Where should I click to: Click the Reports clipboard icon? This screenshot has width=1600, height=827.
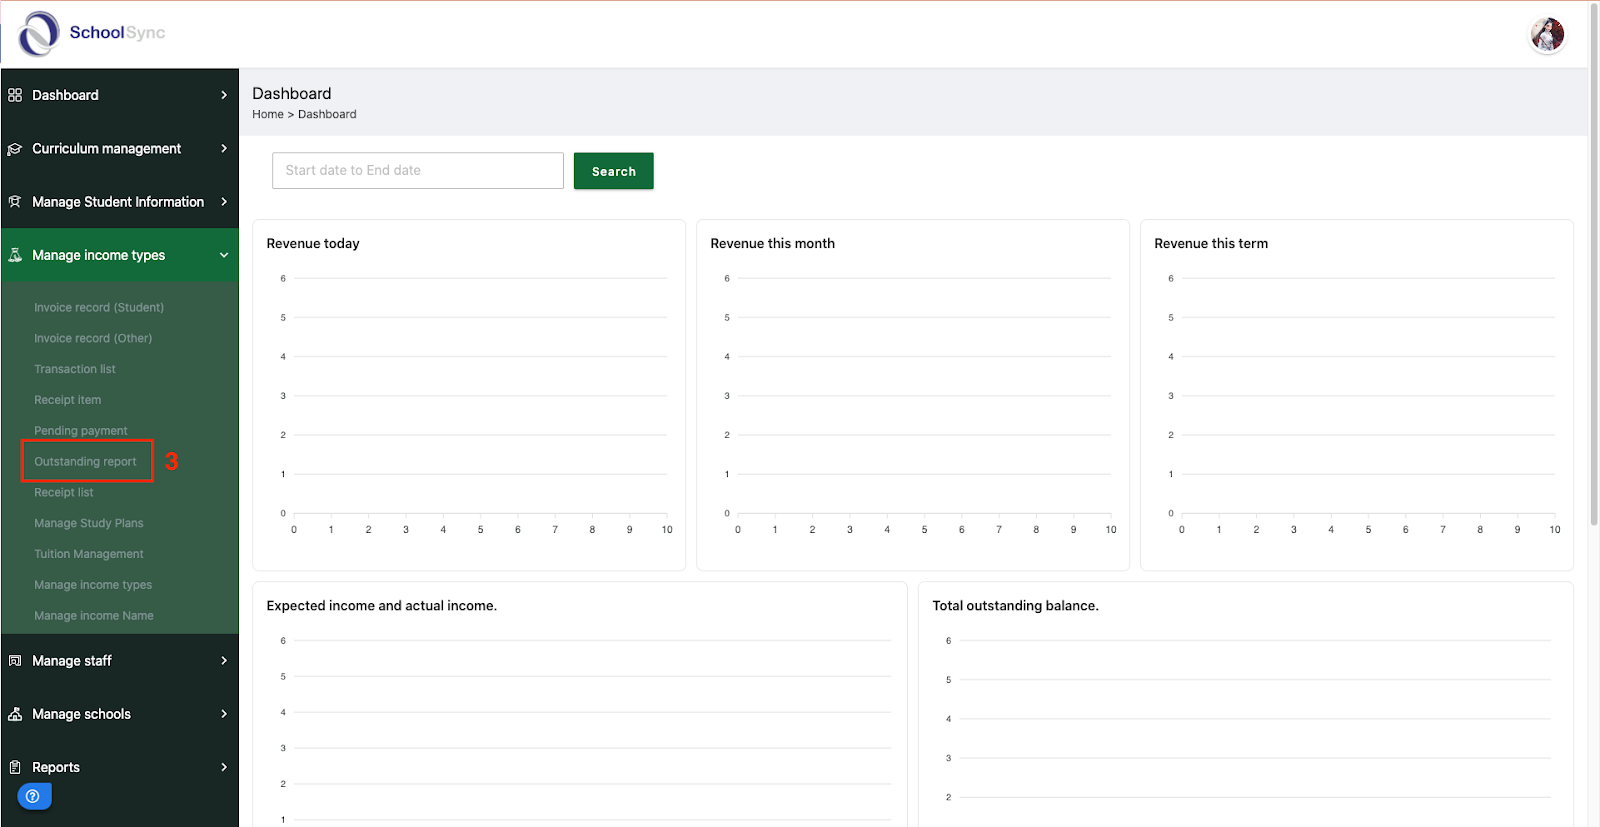15,767
